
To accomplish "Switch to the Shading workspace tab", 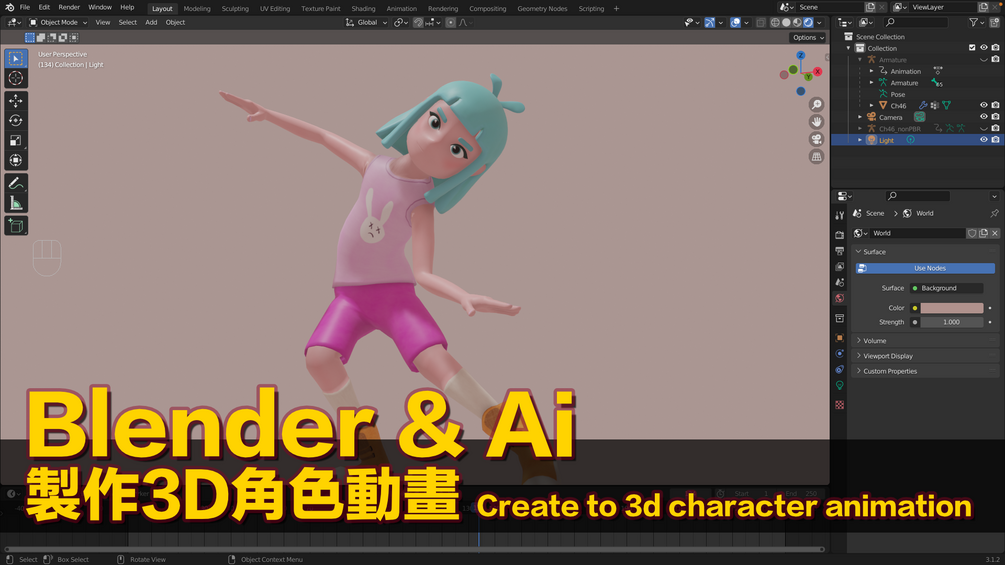I will pos(363,8).
